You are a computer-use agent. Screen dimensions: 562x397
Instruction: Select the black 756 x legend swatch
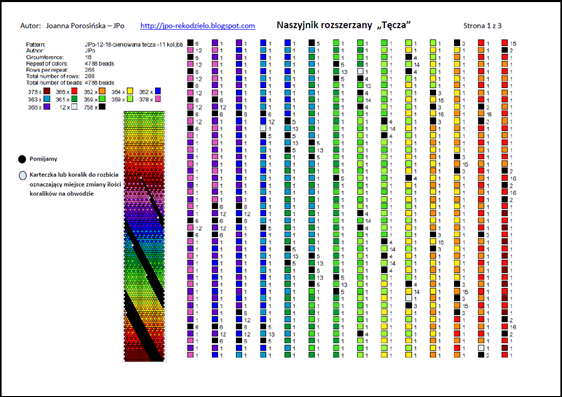click(x=102, y=107)
